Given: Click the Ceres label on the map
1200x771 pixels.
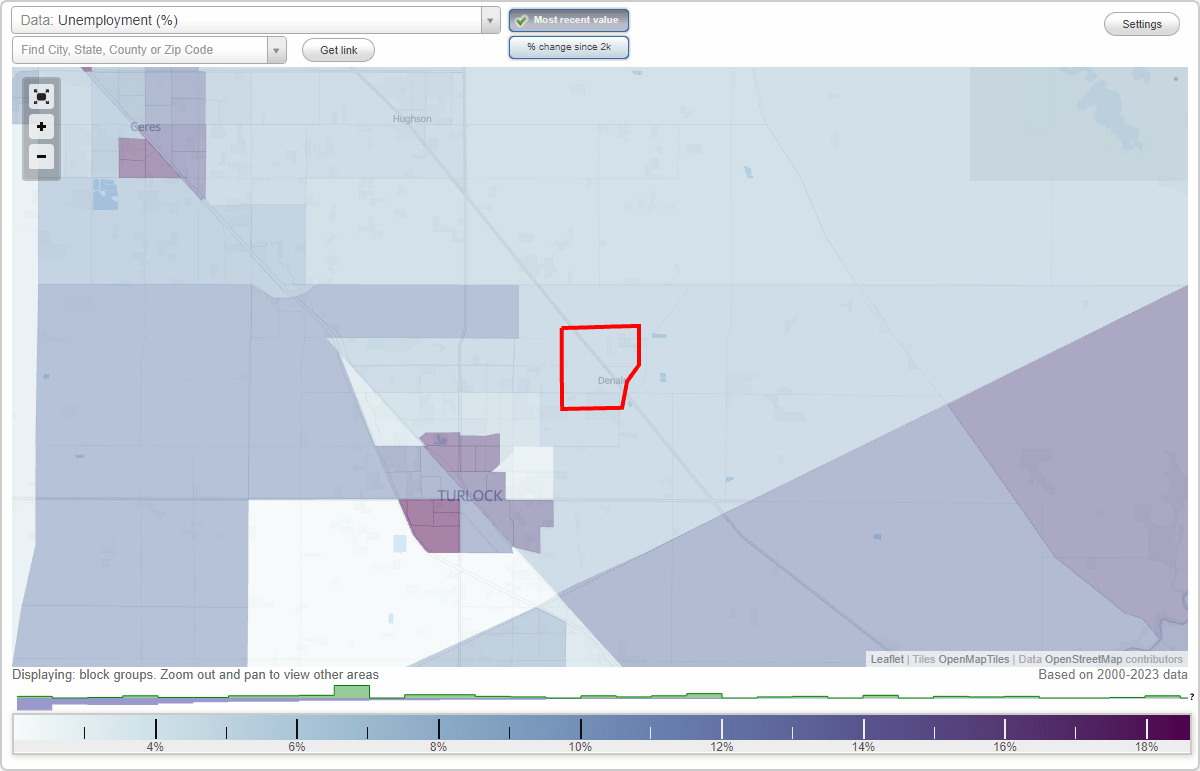Looking at the screenshot, I should tap(146, 127).
